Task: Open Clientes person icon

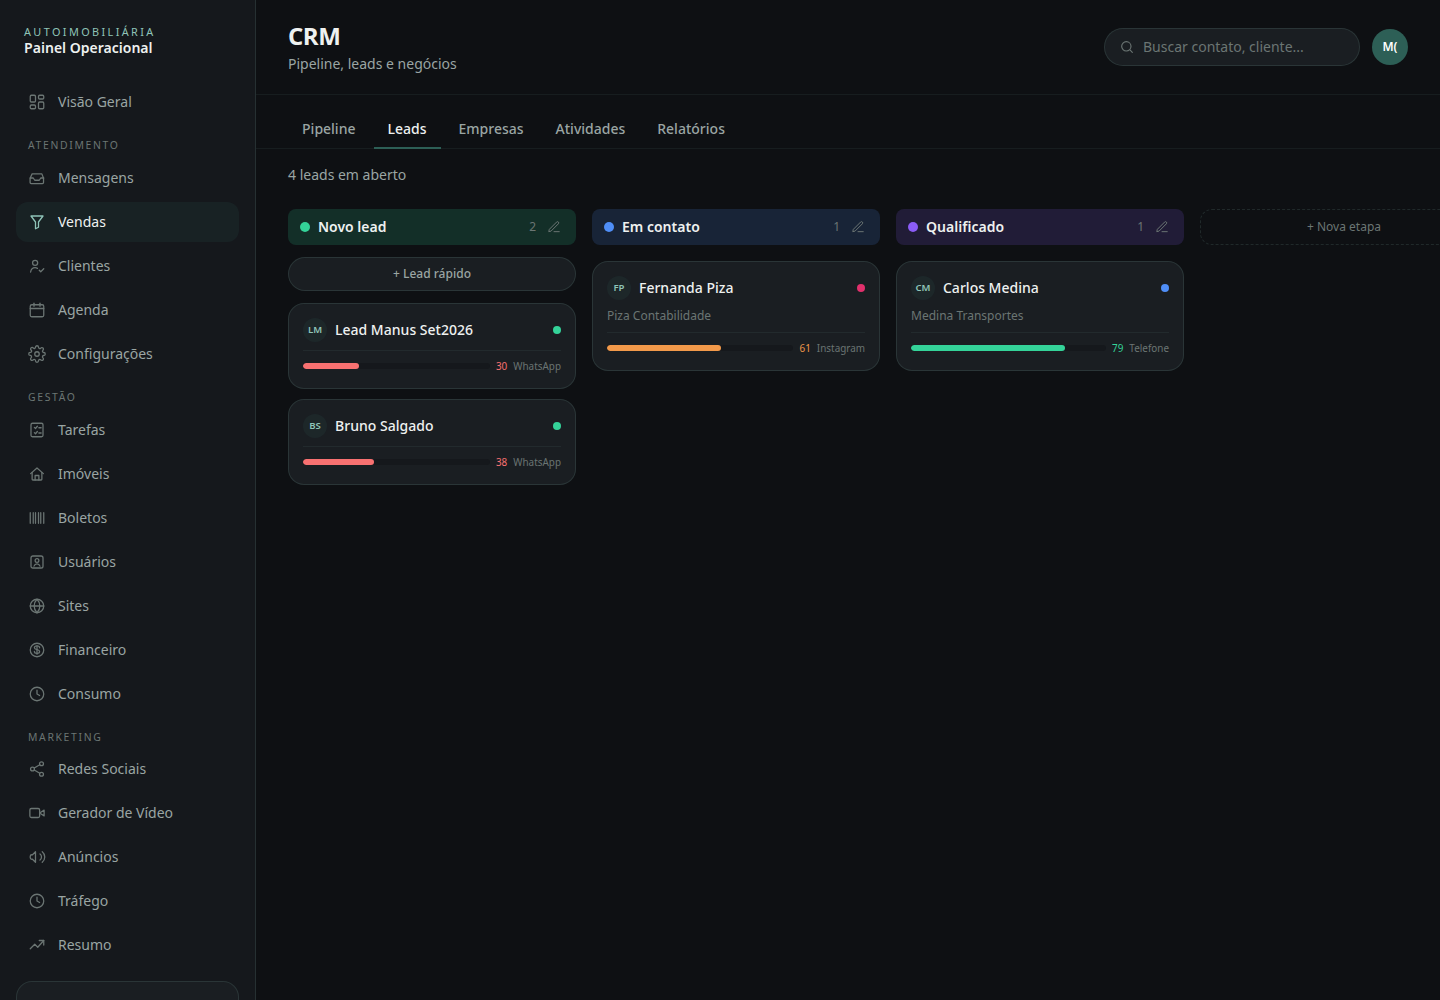Action: [x=37, y=266]
